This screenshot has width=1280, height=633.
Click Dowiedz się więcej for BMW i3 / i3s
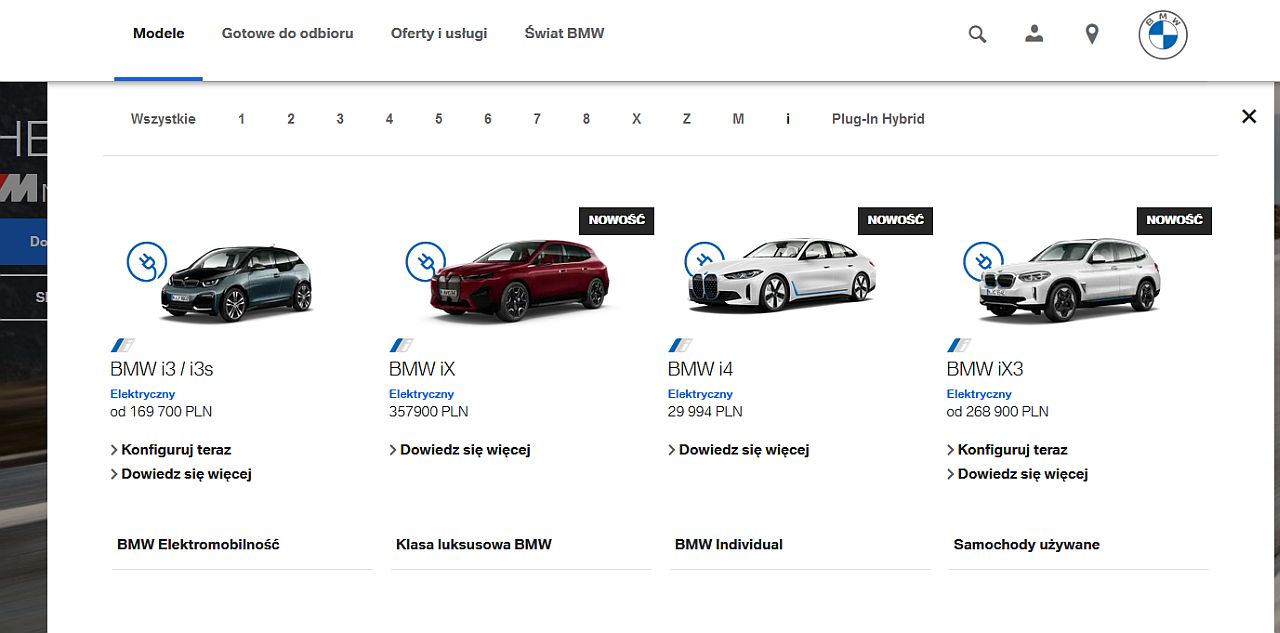point(186,474)
